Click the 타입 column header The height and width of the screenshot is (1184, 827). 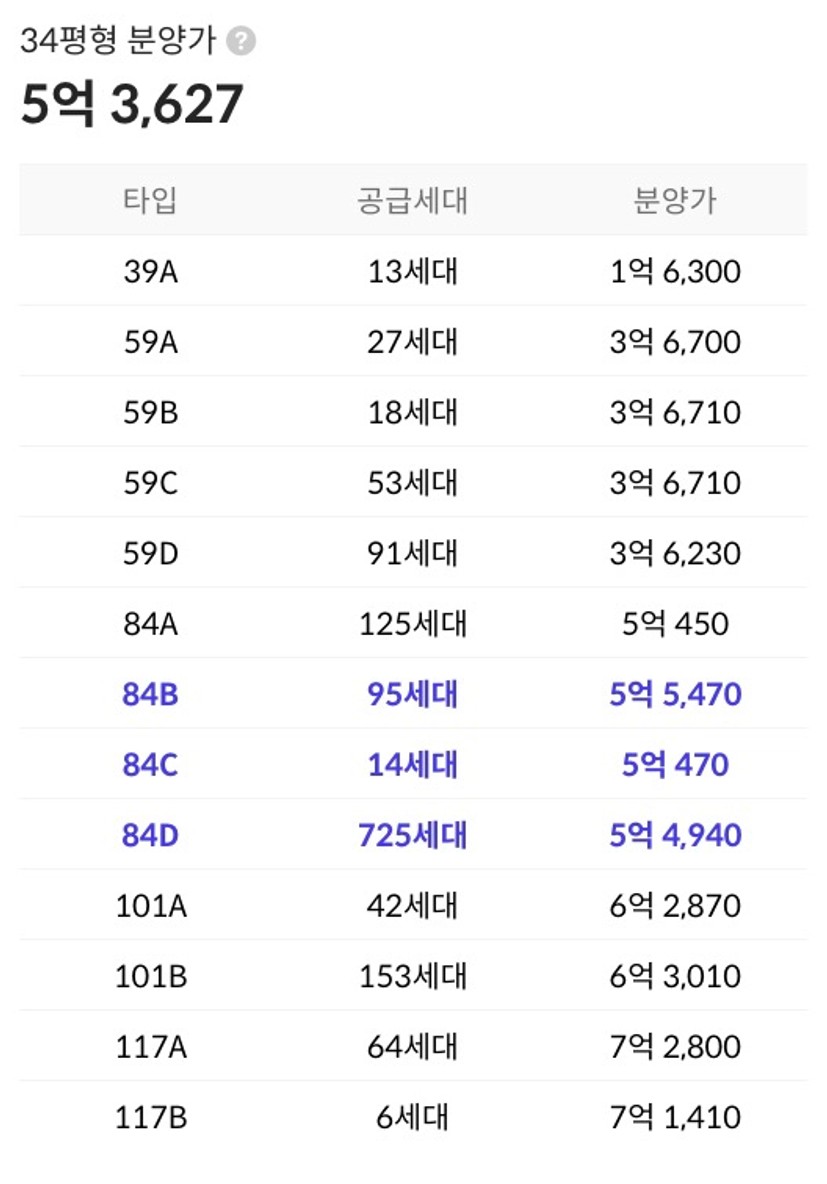(150, 200)
